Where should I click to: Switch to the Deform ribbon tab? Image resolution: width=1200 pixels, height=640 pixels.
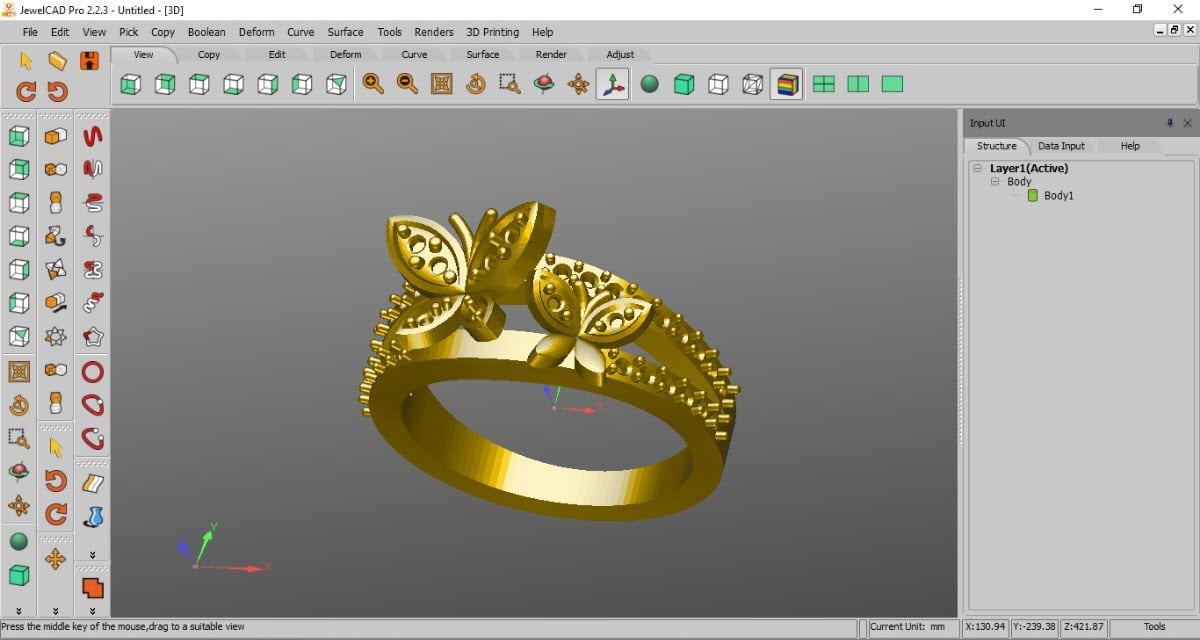tap(346, 54)
